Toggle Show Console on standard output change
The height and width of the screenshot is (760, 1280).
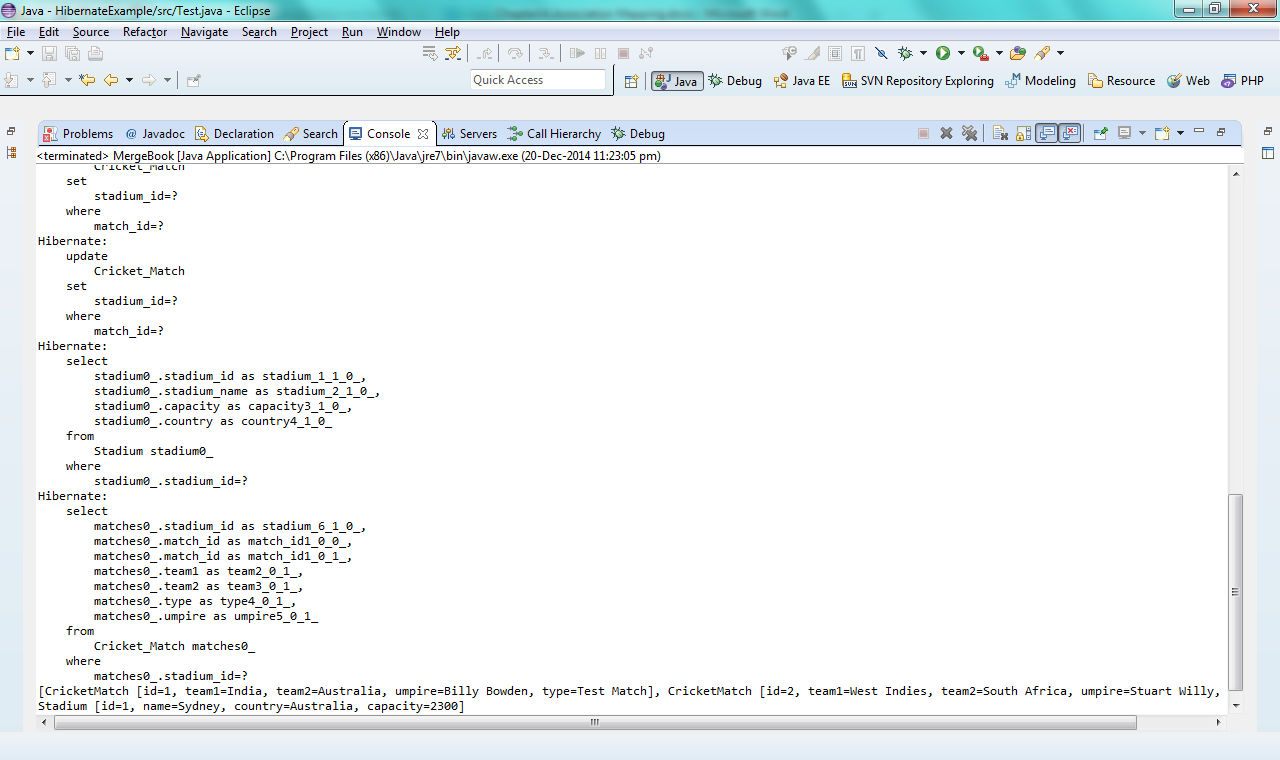[1046, 133]
